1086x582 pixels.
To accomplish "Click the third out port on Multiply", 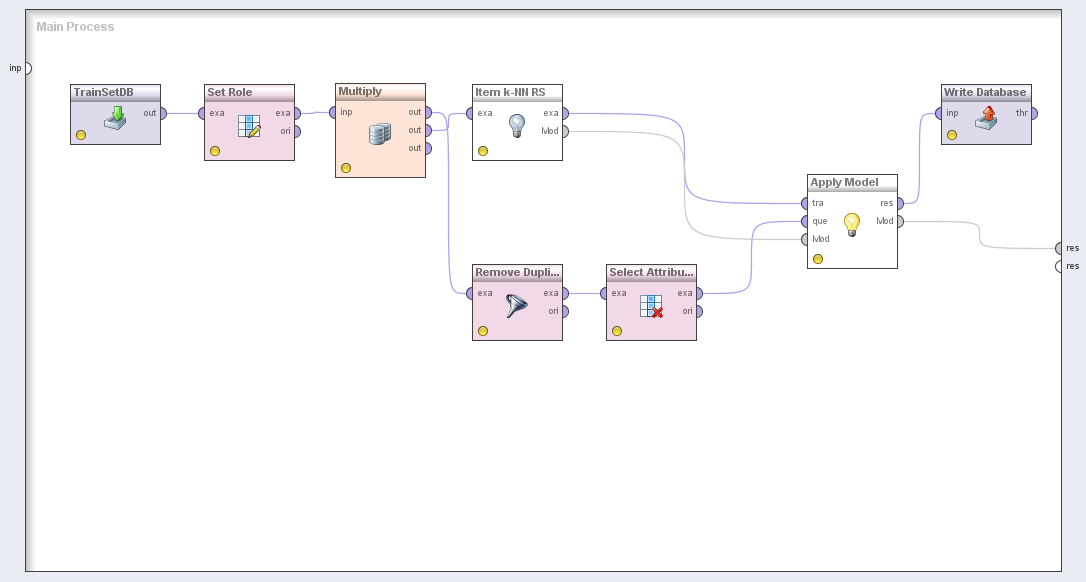I will [x=428, y=148].
